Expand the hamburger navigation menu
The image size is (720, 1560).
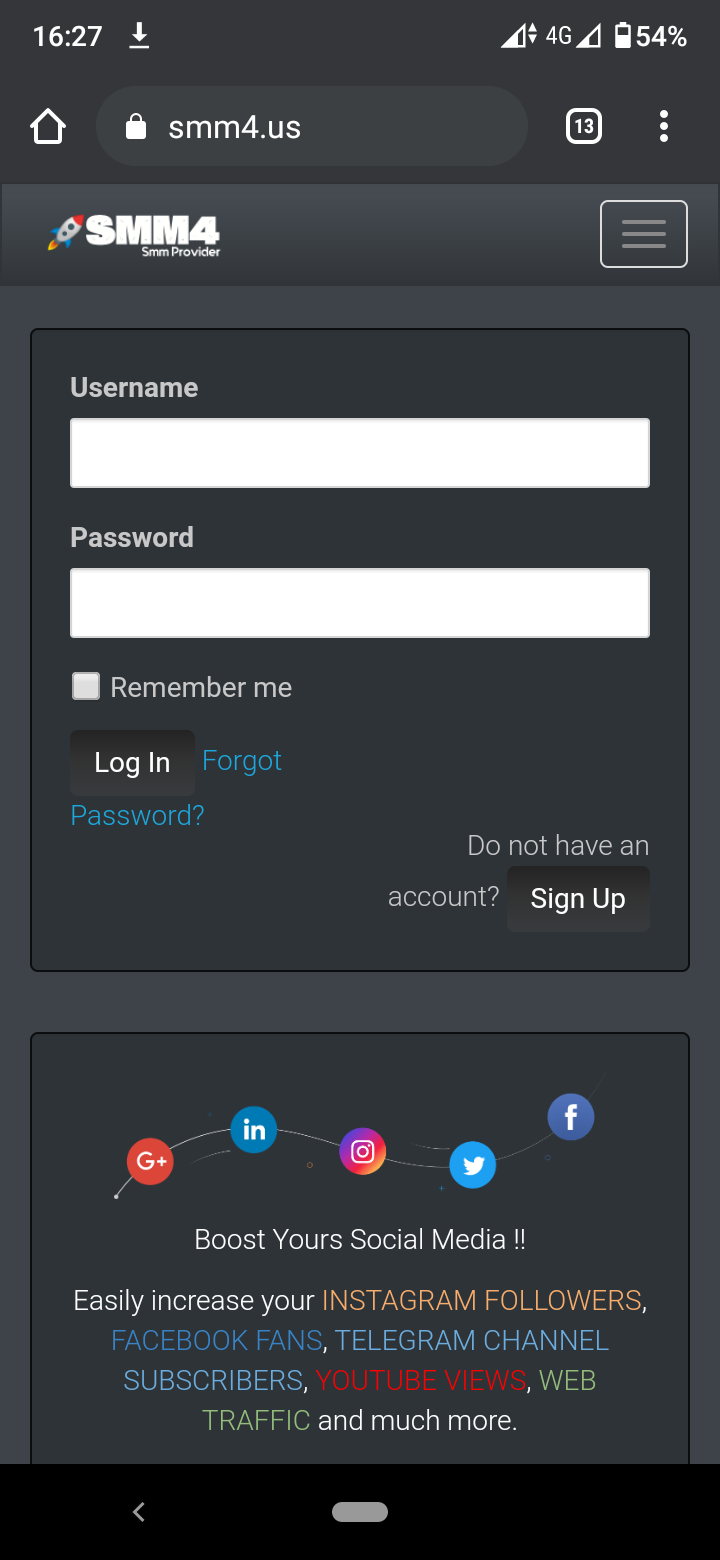tap(643, 234)
